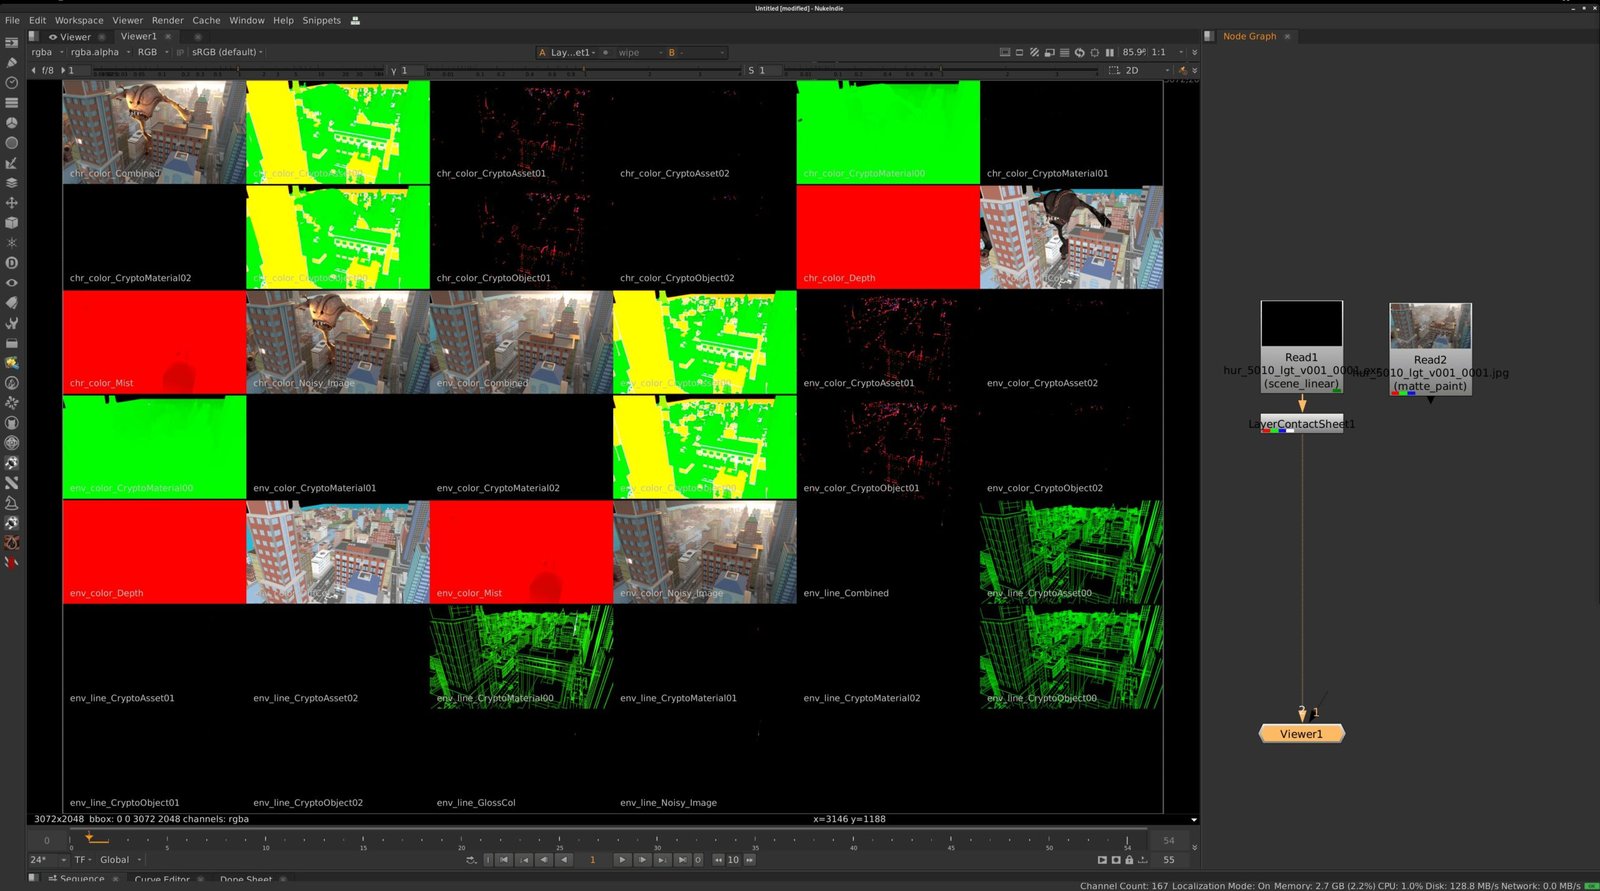Open the Render menu
This screenshot has width=1600, height=891.
(x=167, y=20)
